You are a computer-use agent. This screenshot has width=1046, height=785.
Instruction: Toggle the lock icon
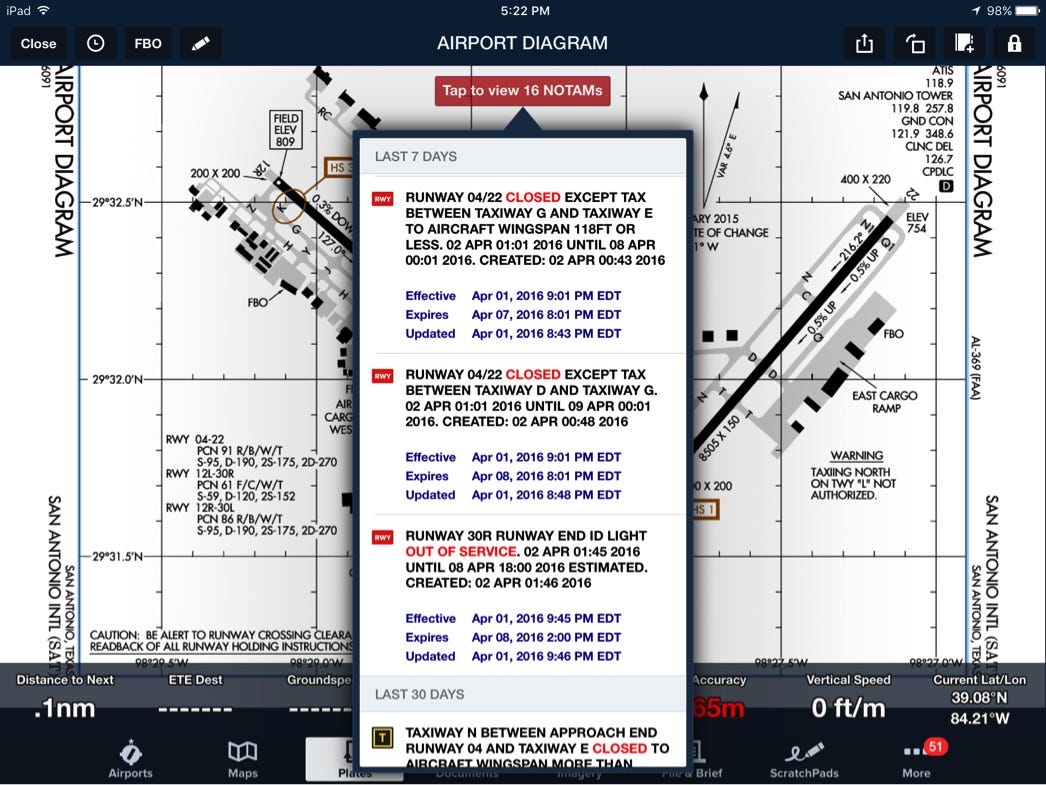click(1015, 44)
